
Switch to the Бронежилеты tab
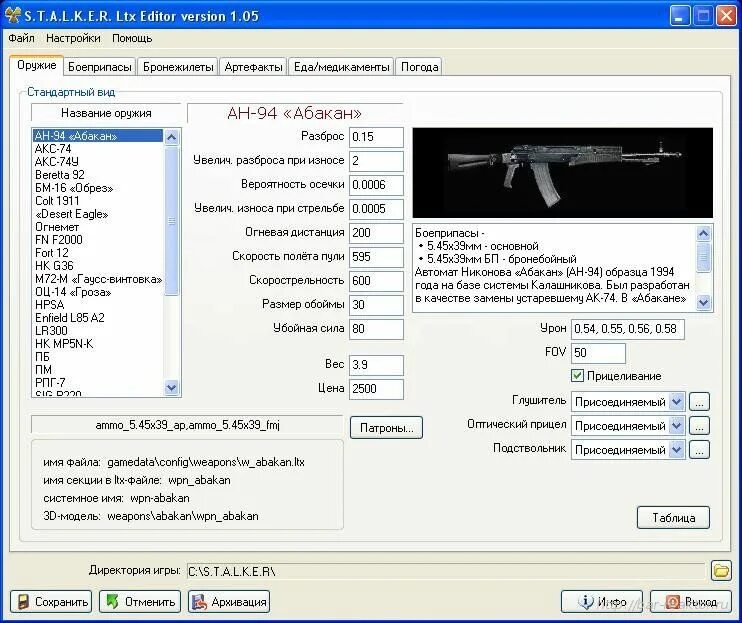tap(178, 67)
